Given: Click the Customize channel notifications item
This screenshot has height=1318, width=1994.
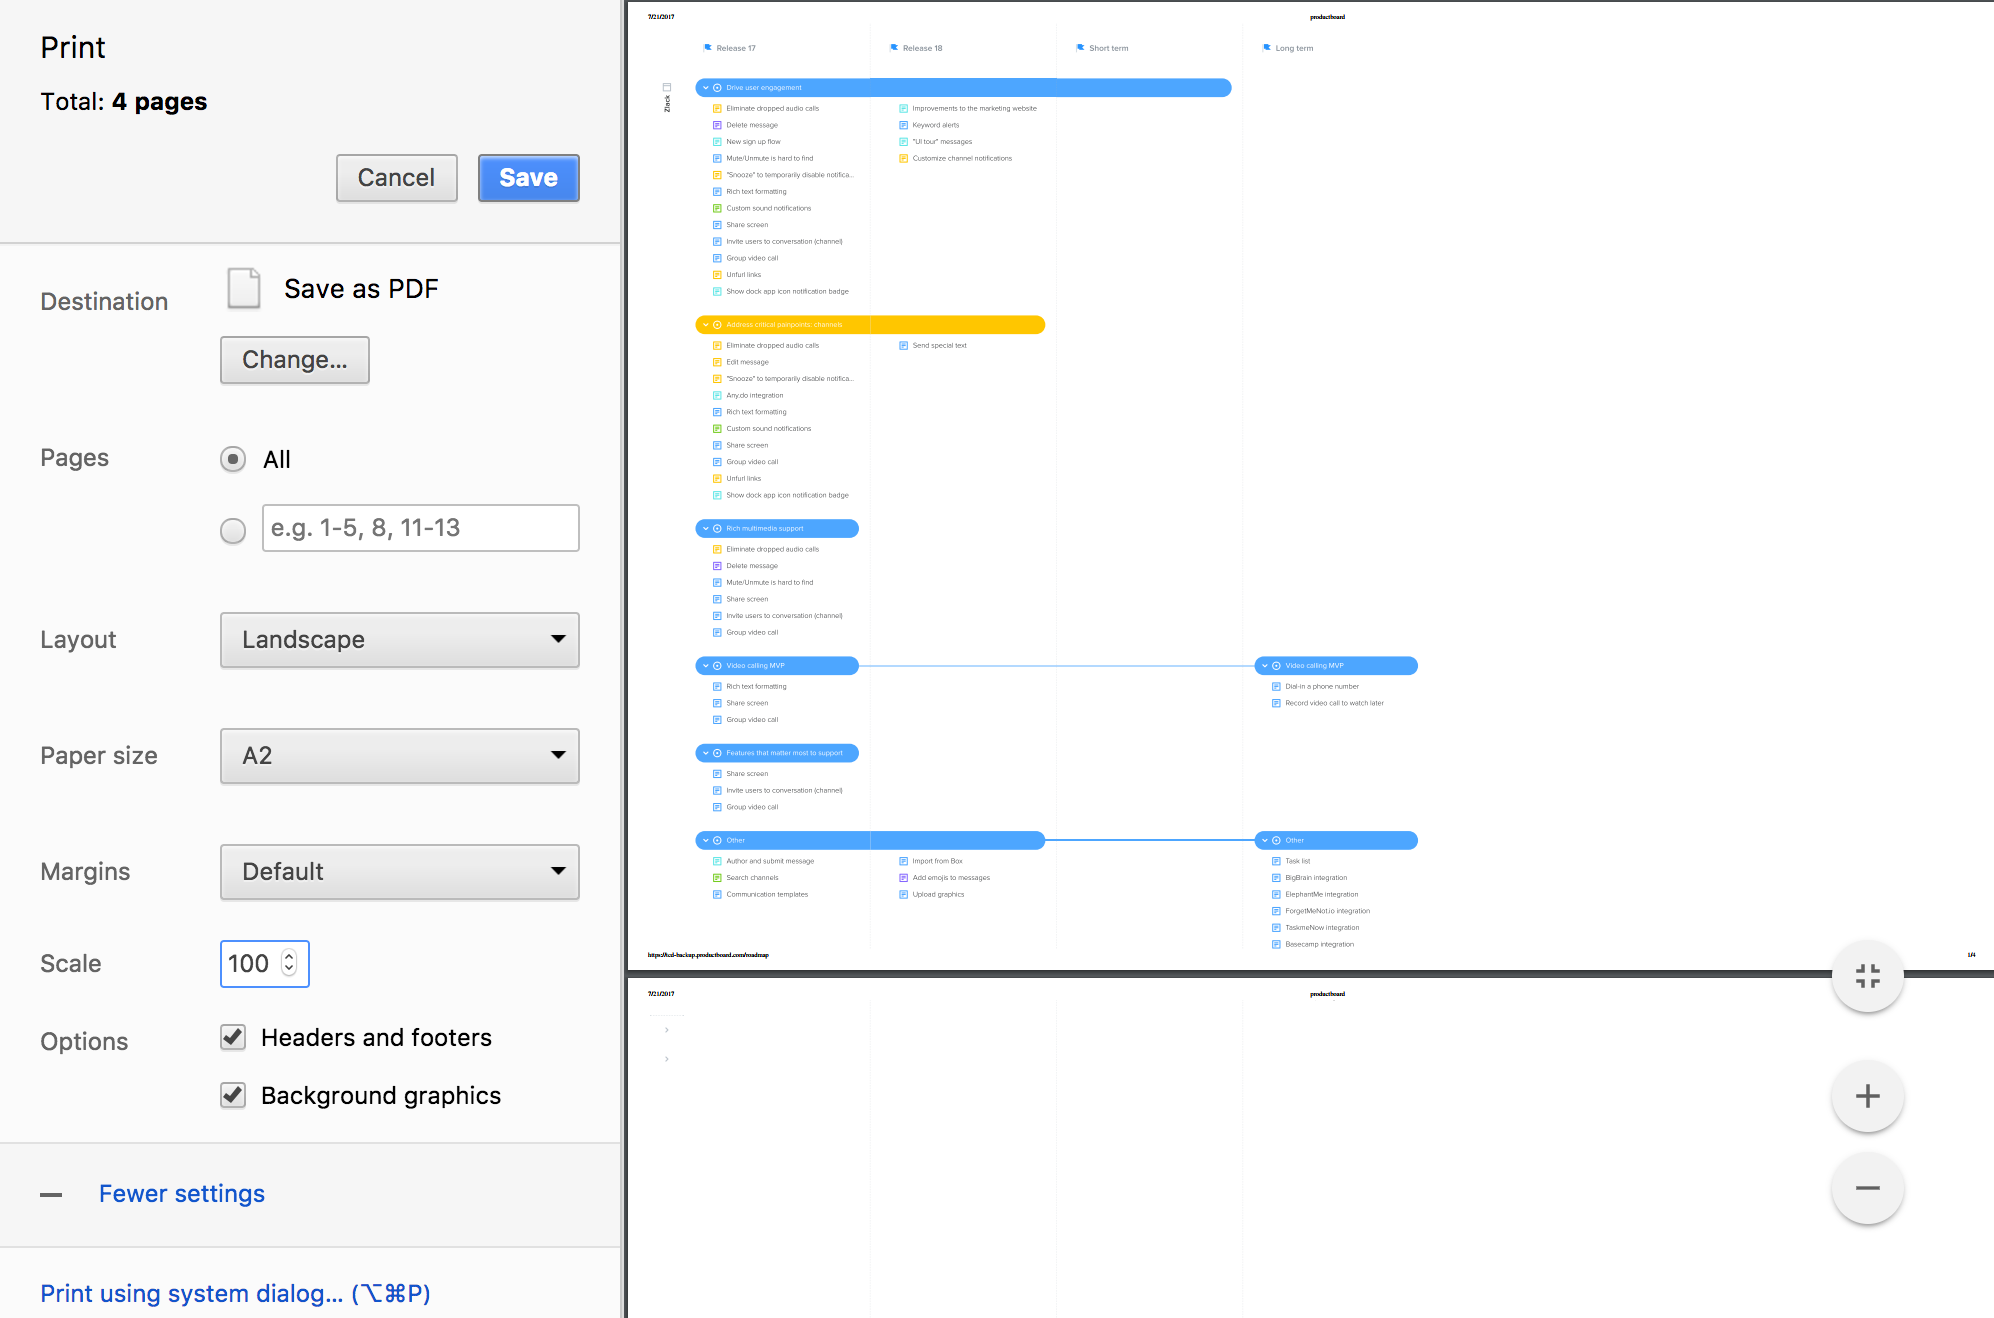Looking at the screenshot, I should tap(956, 158).
